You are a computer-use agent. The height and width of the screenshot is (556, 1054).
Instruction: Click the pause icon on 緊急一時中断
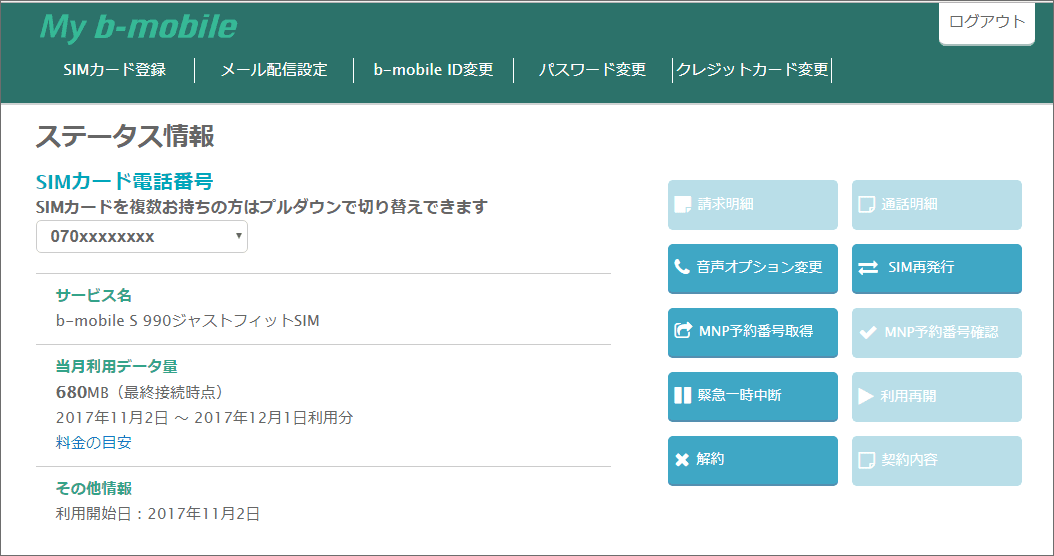[x=682, y=395]
